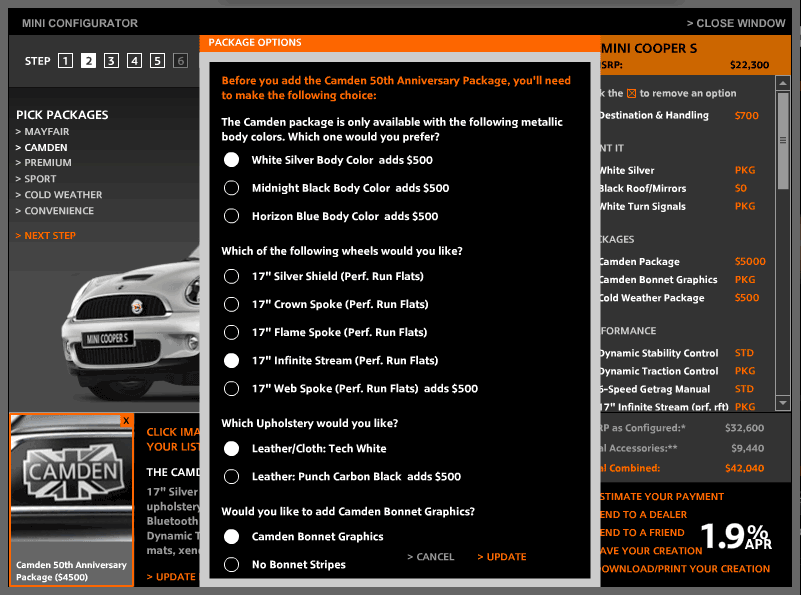Click White Turn Signals summary entry
Screen dimensions: 801x595
pyautogui.click(x=678, y=206)
